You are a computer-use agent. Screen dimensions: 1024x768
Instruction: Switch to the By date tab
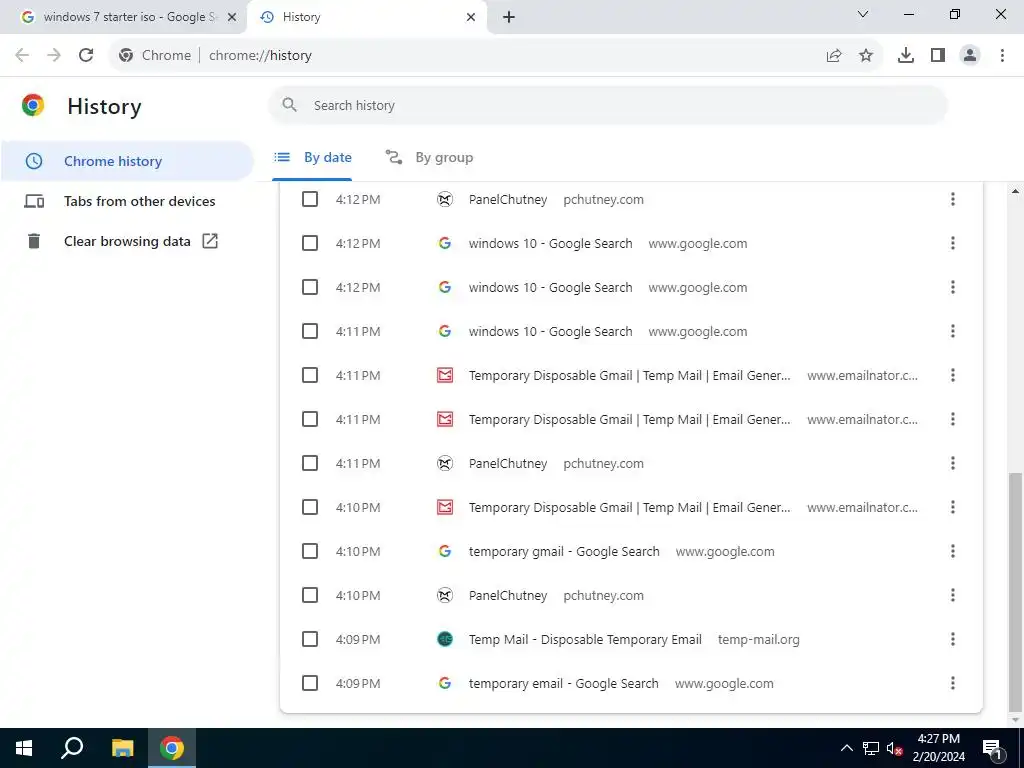point(312,157)
